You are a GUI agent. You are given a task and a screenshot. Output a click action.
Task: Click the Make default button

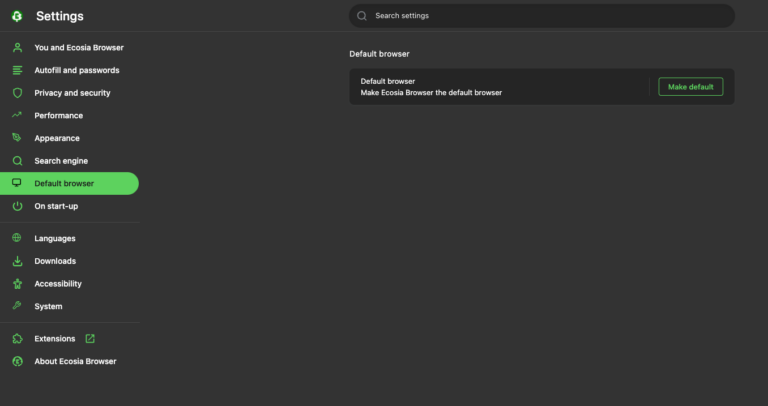click(x=691, y=87)
